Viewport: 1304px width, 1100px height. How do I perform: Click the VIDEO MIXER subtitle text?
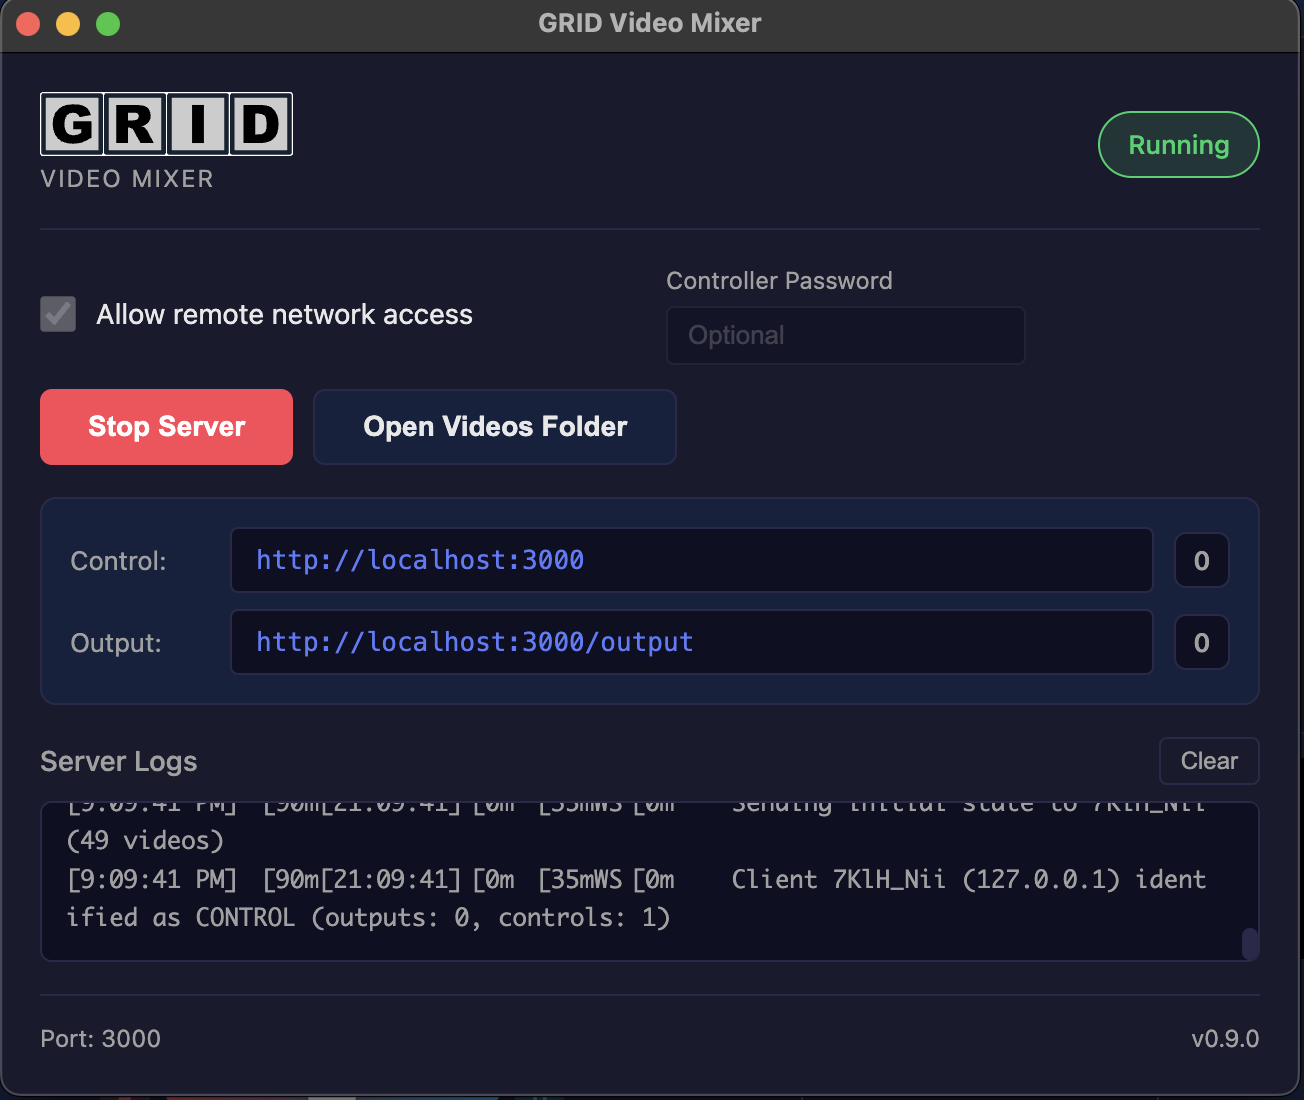(126, 179)
